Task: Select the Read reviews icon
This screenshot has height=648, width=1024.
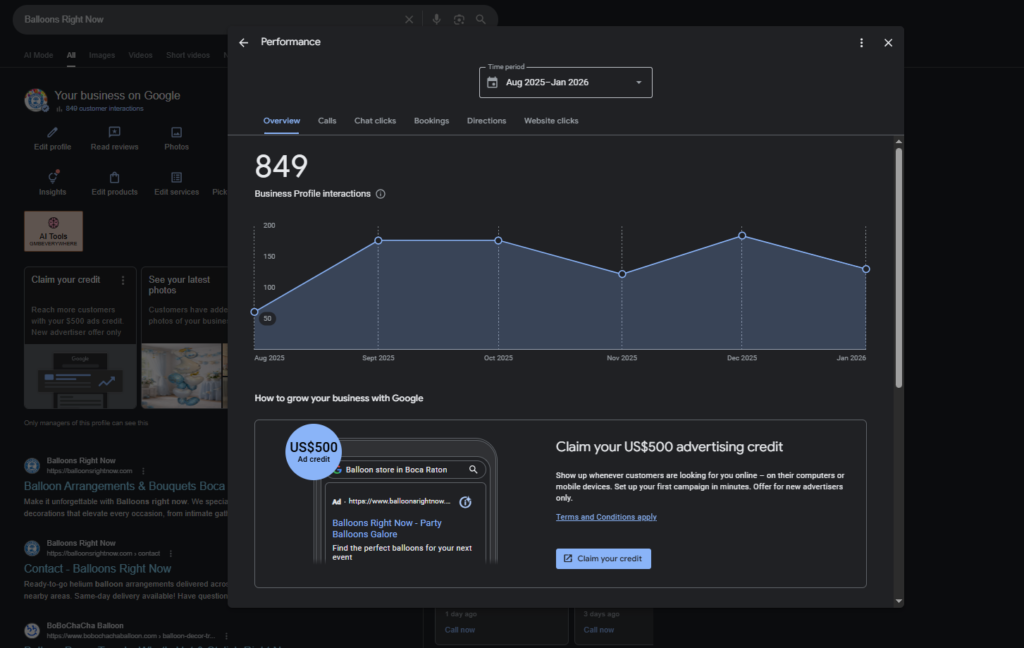Action: (x=114, y=130)
